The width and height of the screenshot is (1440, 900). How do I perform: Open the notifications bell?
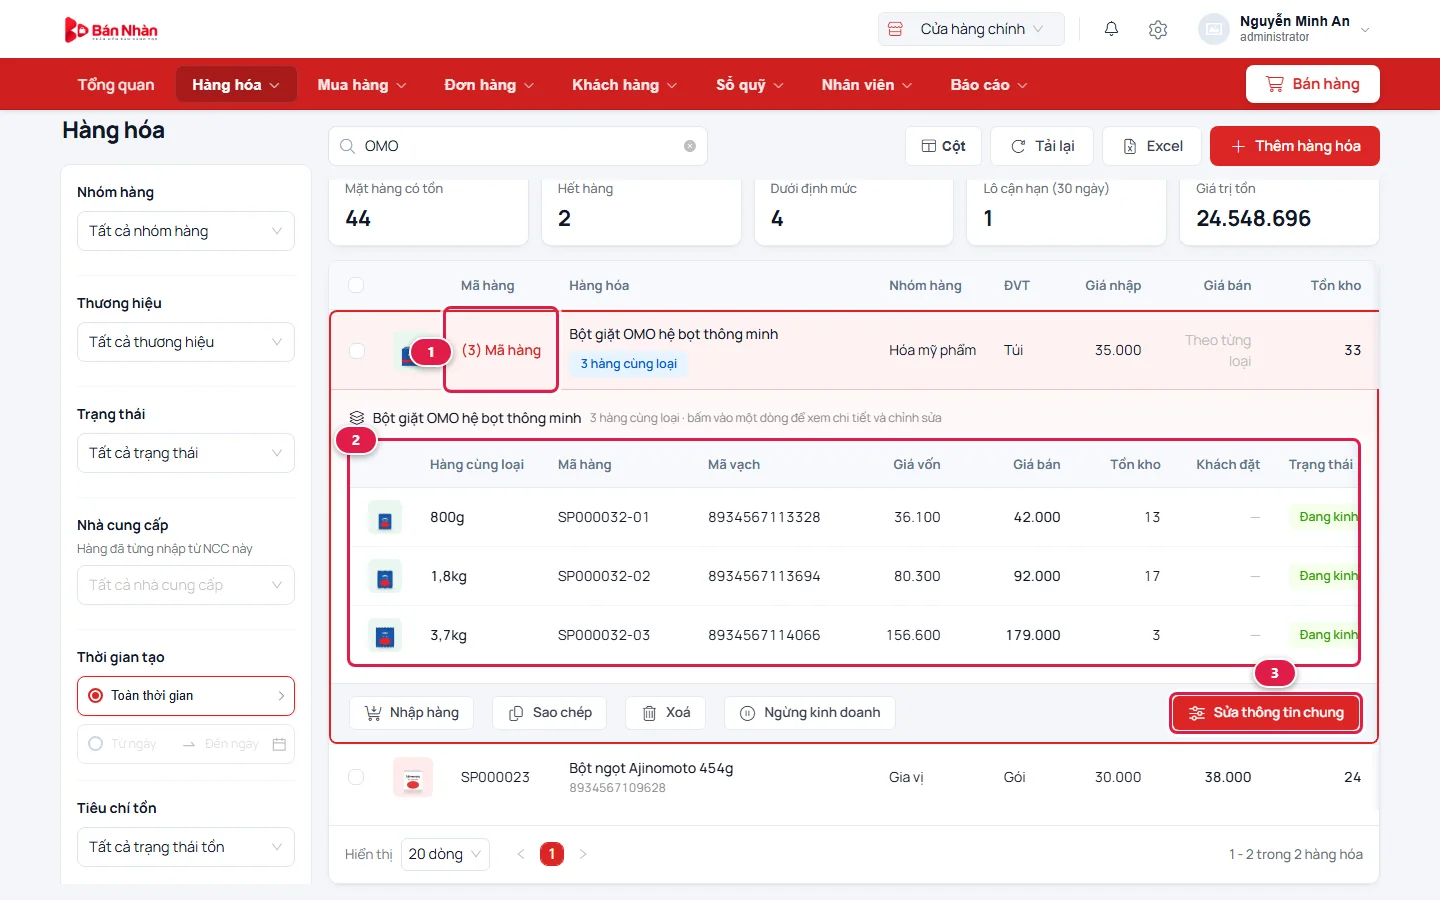click(1111, 29)
